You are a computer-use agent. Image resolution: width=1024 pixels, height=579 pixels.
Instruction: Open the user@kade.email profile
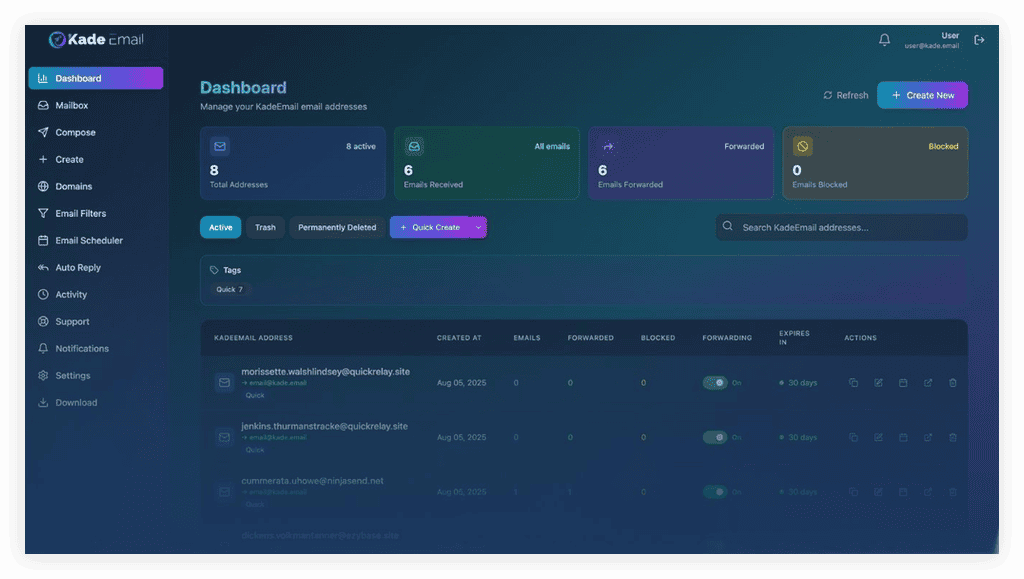click(x=932, y=40)
